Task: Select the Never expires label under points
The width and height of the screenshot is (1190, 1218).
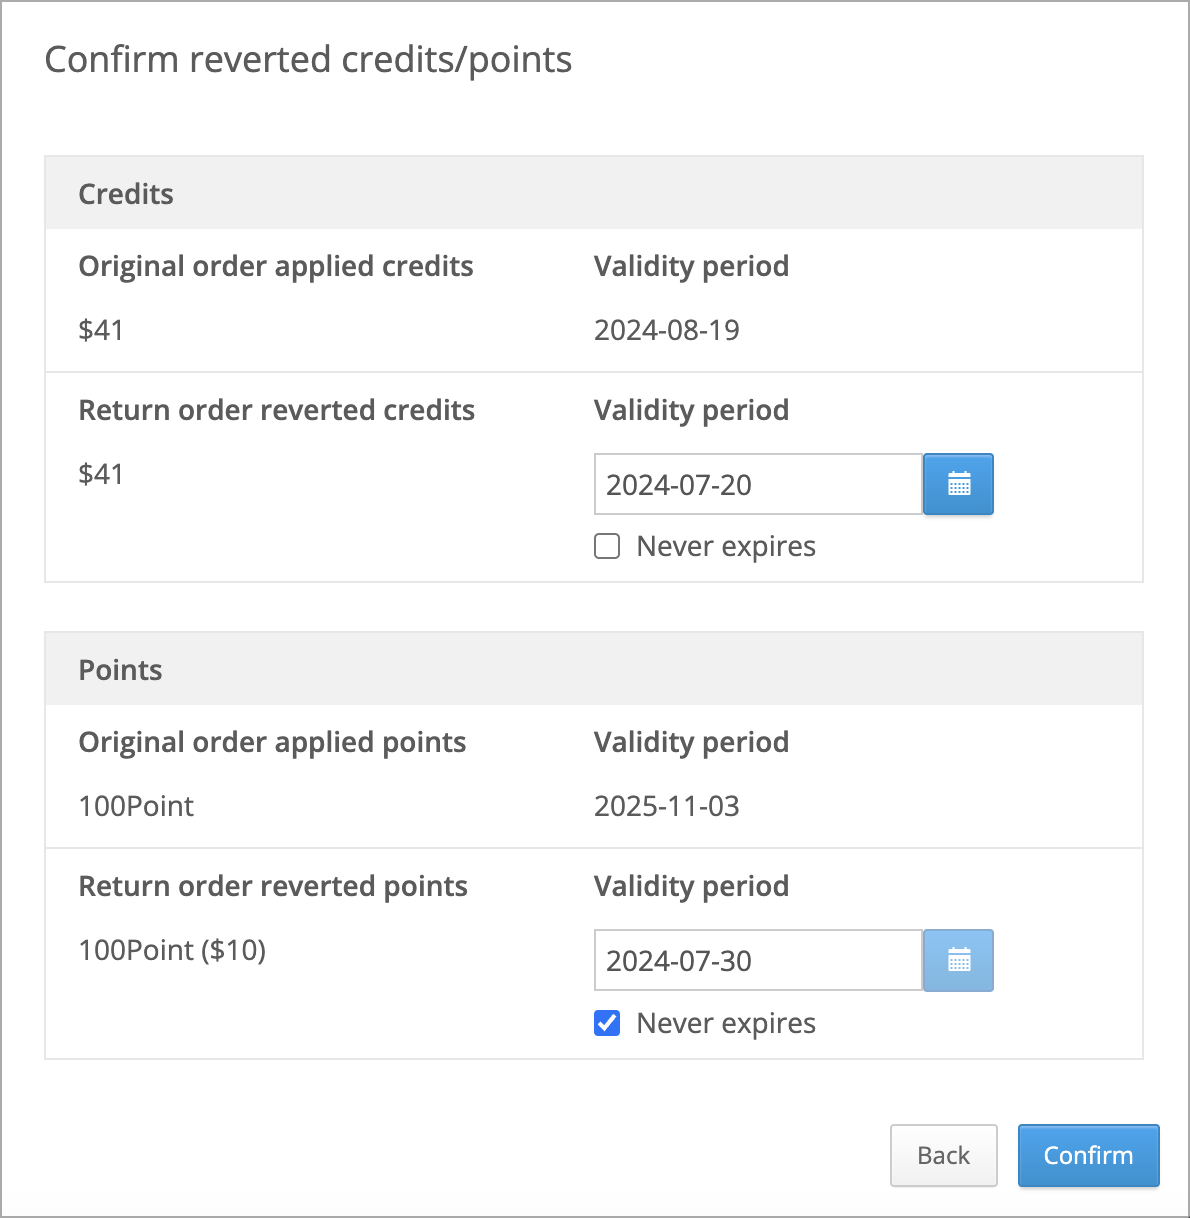Action: click(726, 1024)
